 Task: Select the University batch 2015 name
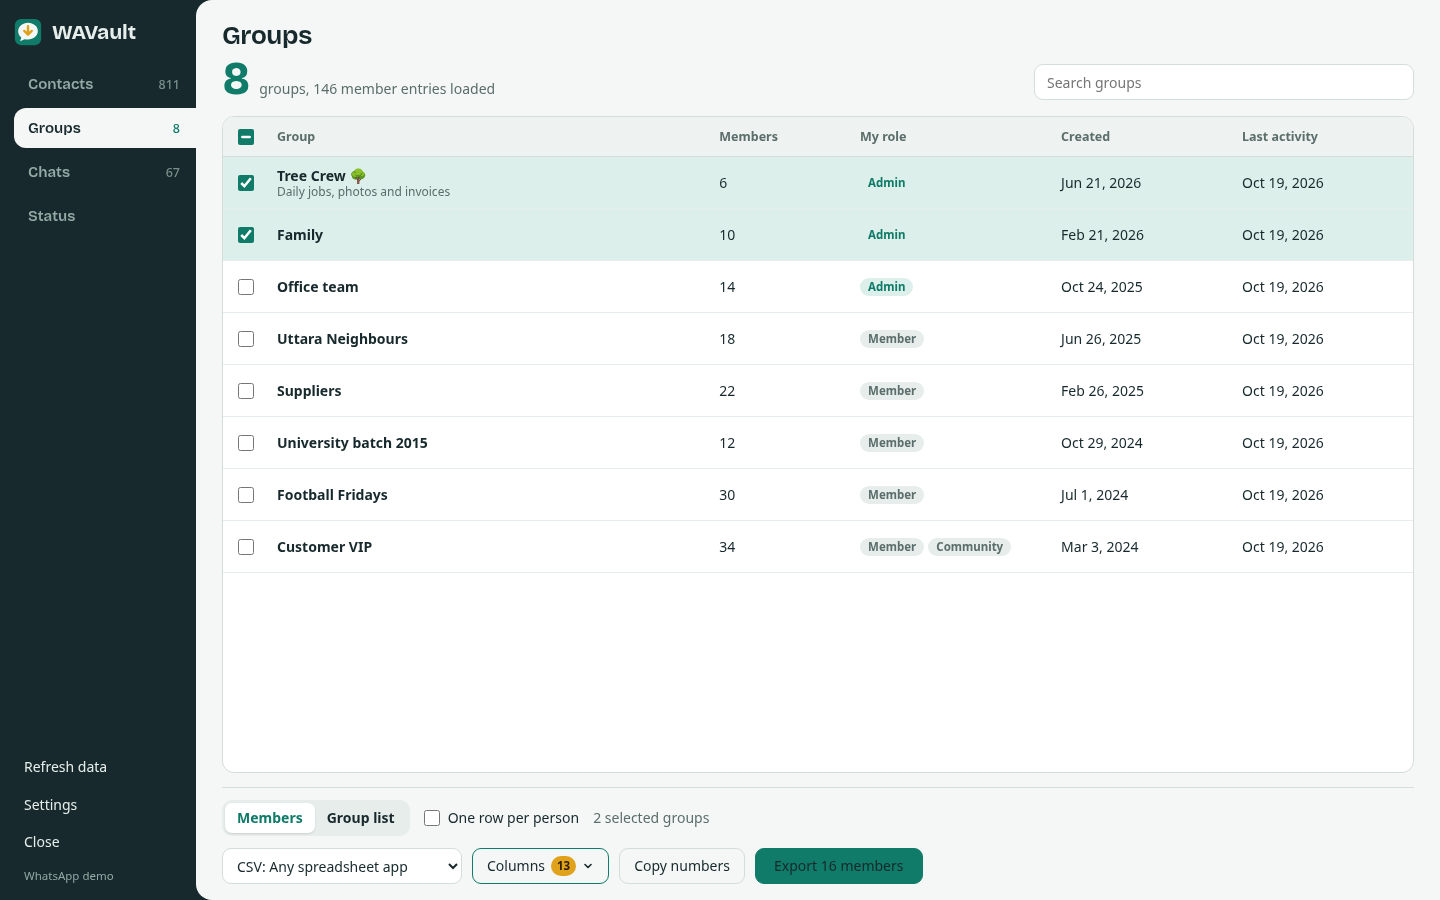tap(352, 443)
